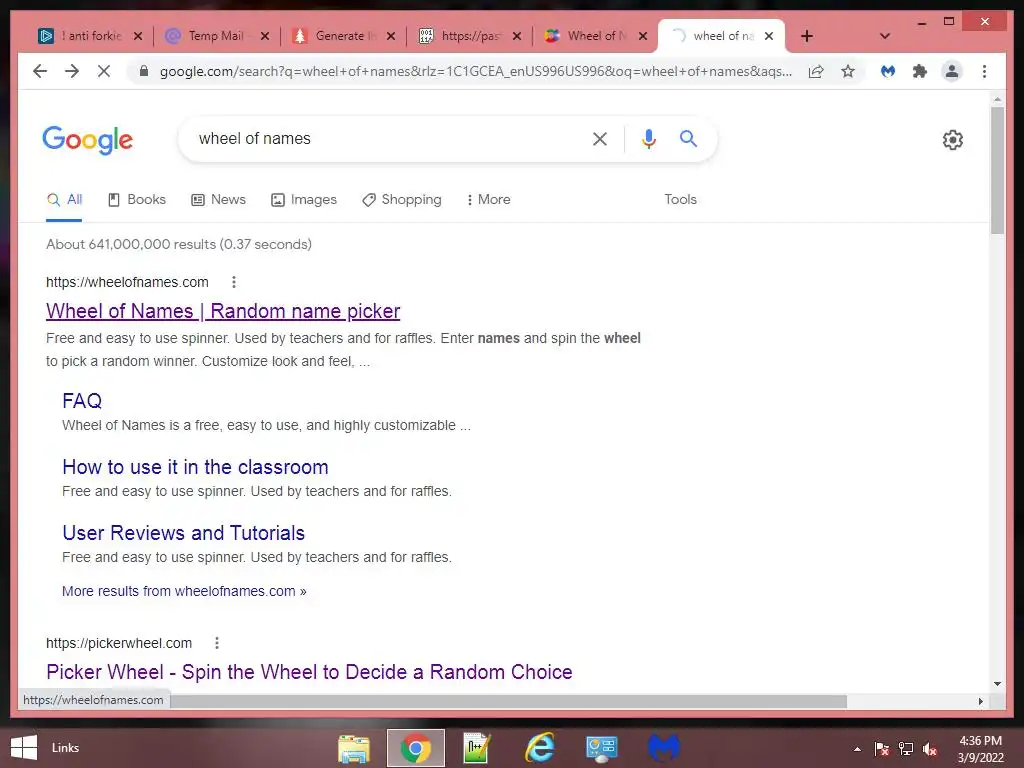Viewport: 1024px width, 768px height.
Task: Open Wheel of Names Random name picker
Action: 223,311
